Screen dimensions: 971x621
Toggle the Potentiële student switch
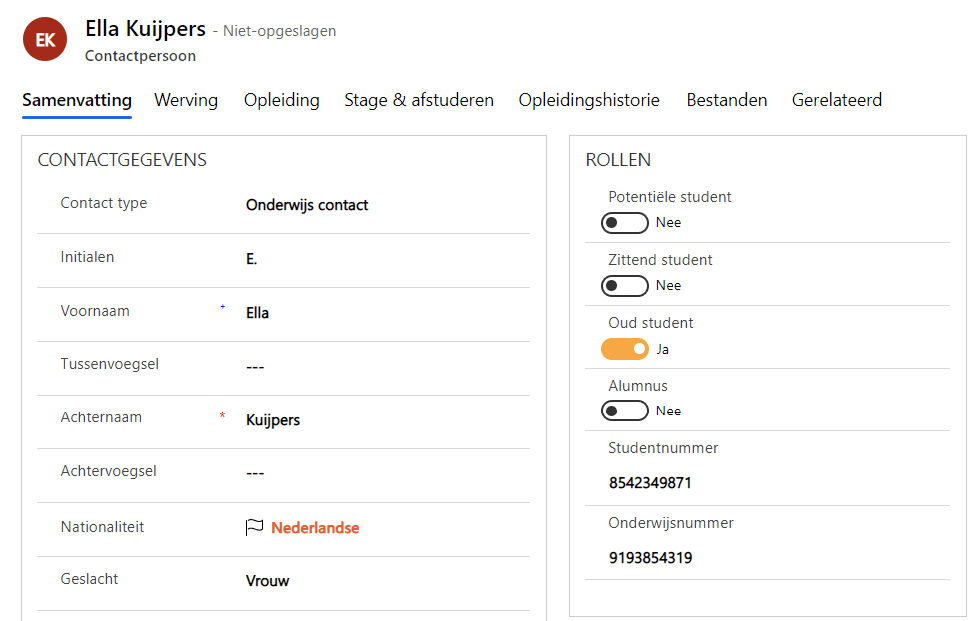pos(625,222)
